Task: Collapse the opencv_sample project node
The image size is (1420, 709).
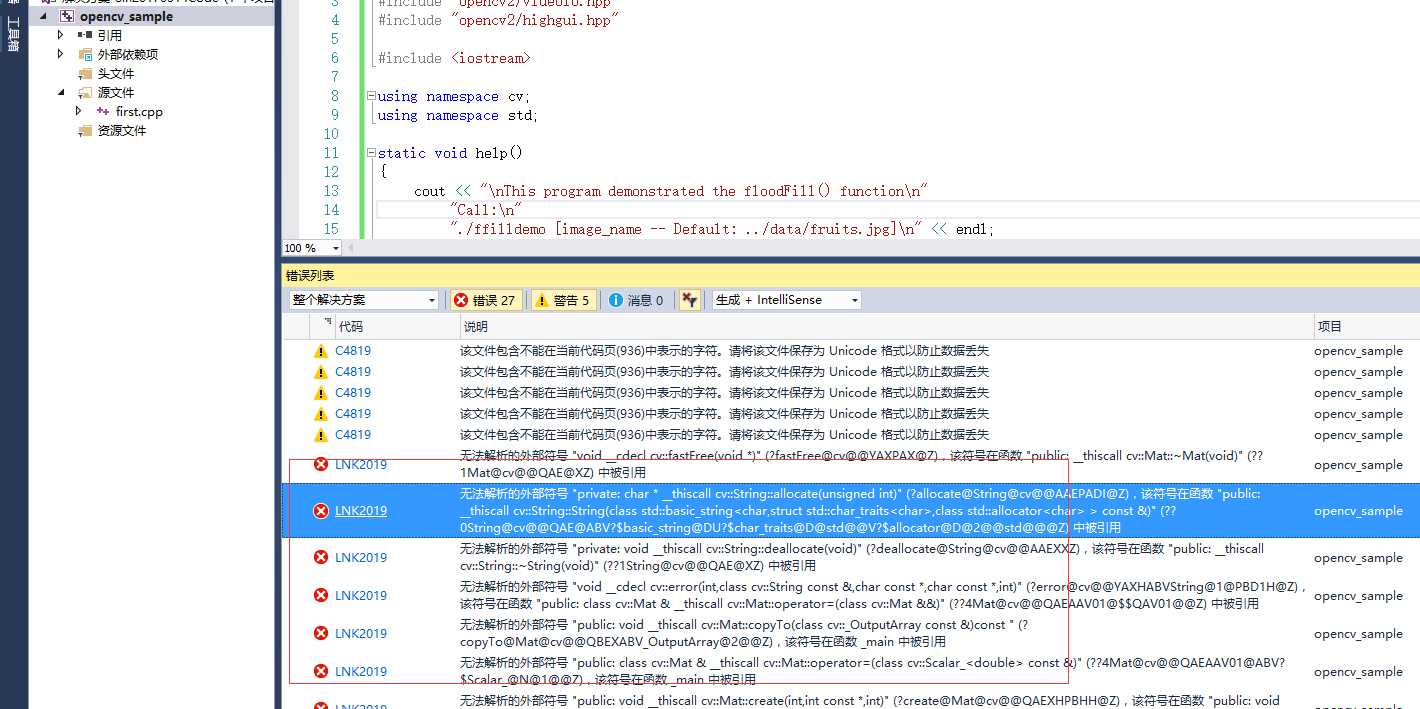Action: [42, 16]
